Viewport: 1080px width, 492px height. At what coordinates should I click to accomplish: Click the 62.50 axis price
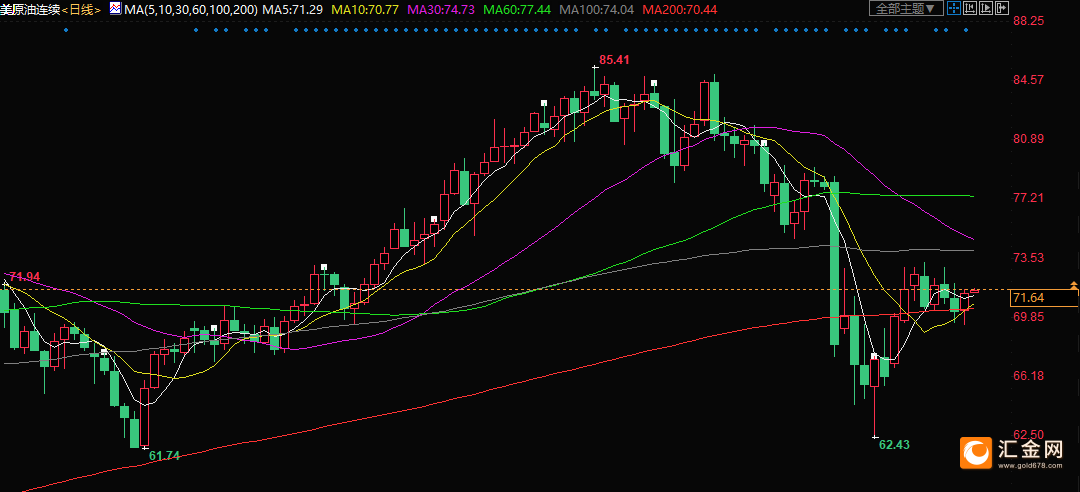click(x=1029, y=435)
